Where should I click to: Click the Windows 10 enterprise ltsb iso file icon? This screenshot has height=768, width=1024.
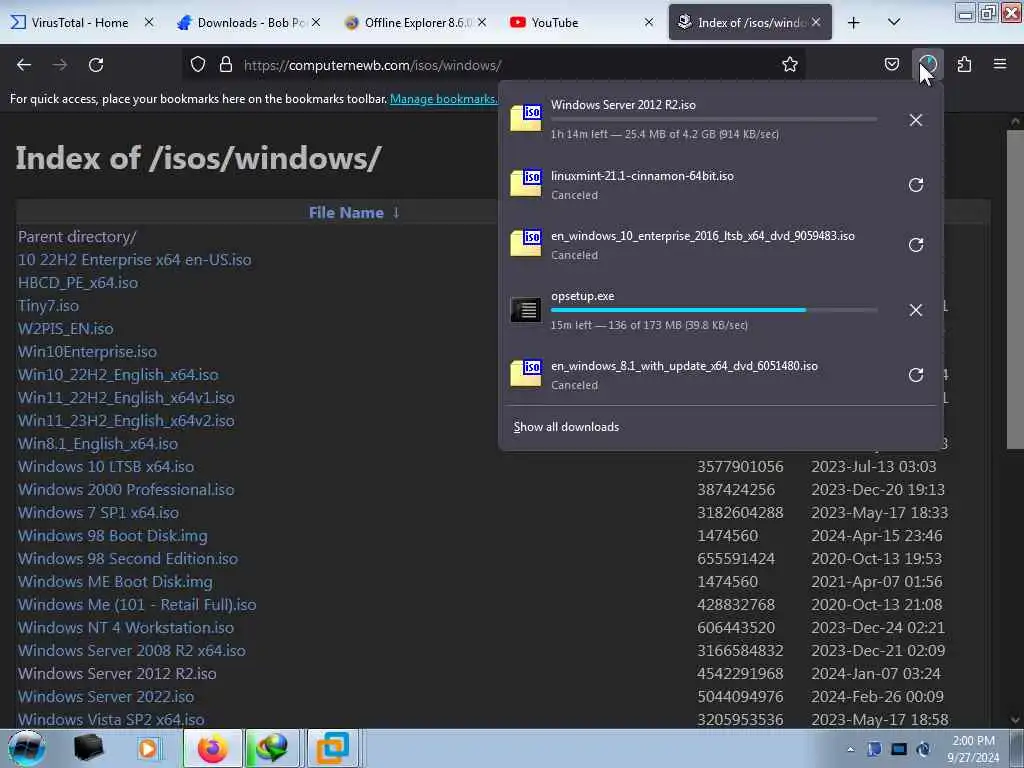pyautogui.click(x=526, y=244)
